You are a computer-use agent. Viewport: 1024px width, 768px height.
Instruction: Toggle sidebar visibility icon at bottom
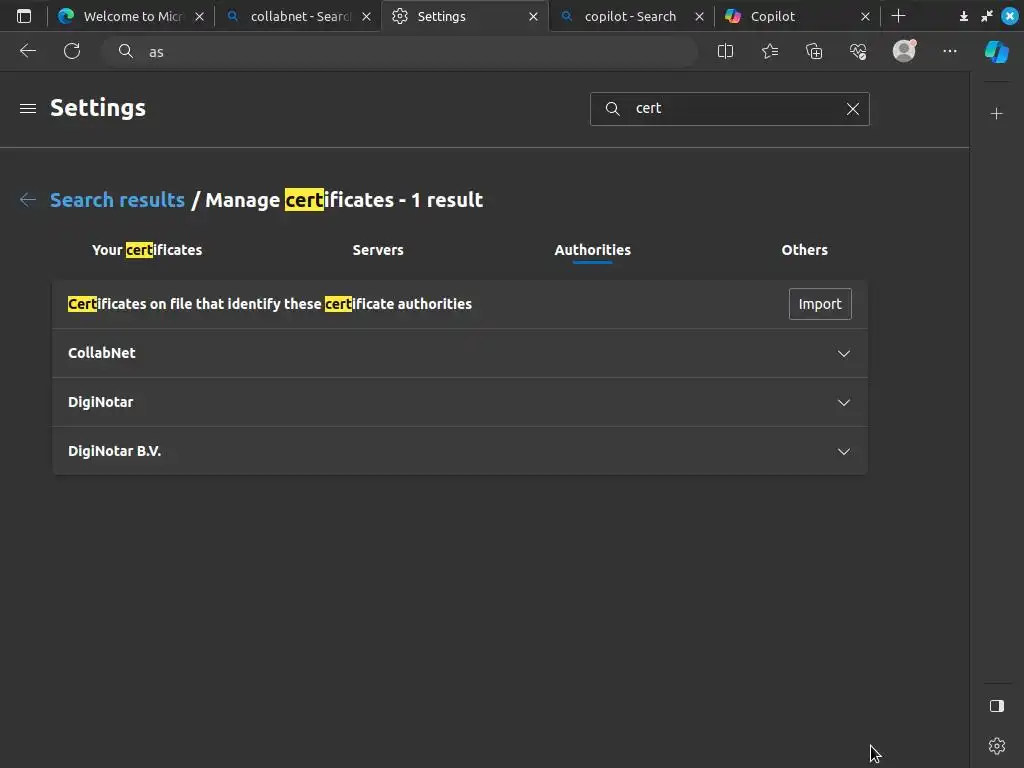point(997,706)
